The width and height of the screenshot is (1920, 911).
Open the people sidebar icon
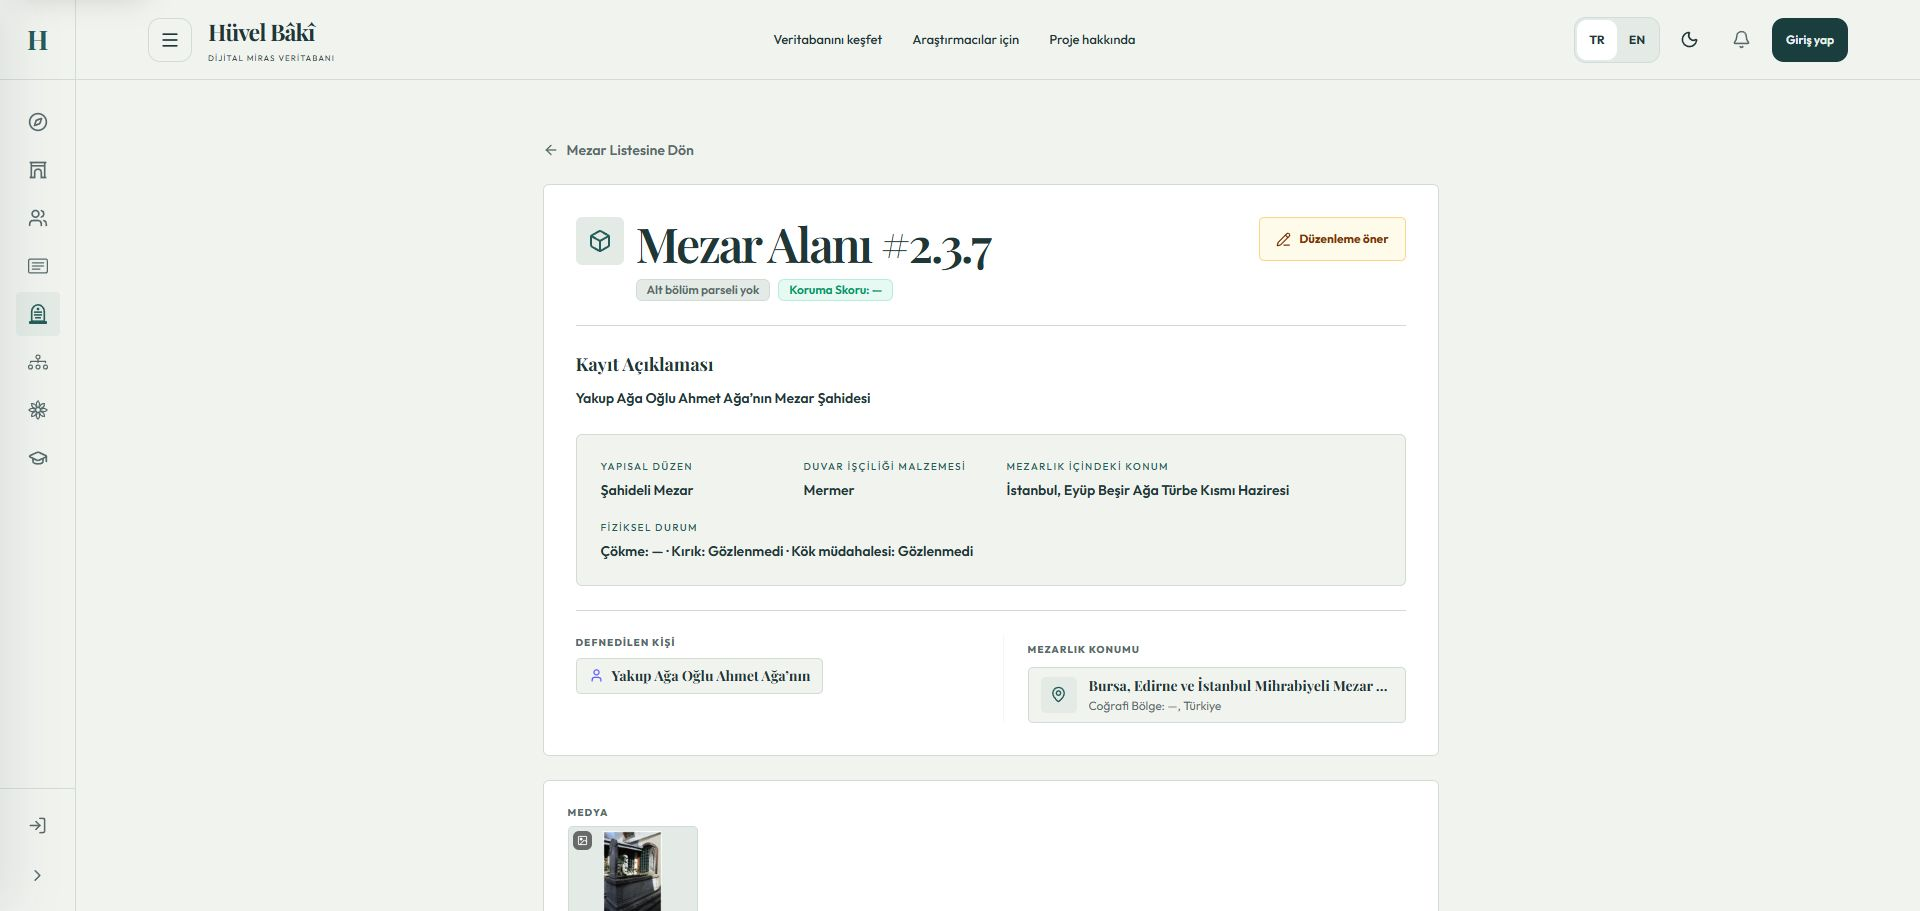(38, 218)
